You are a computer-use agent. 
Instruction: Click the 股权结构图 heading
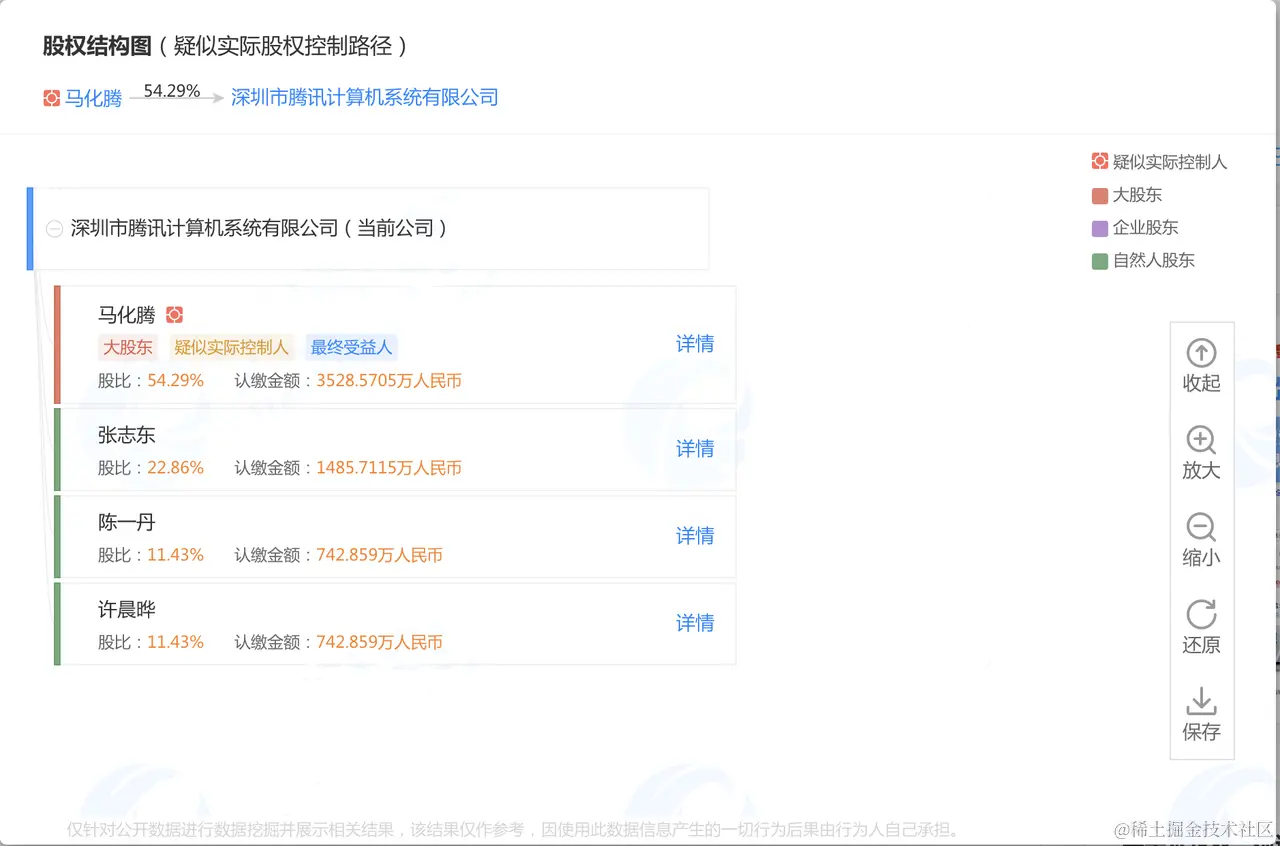click(97, 45)
